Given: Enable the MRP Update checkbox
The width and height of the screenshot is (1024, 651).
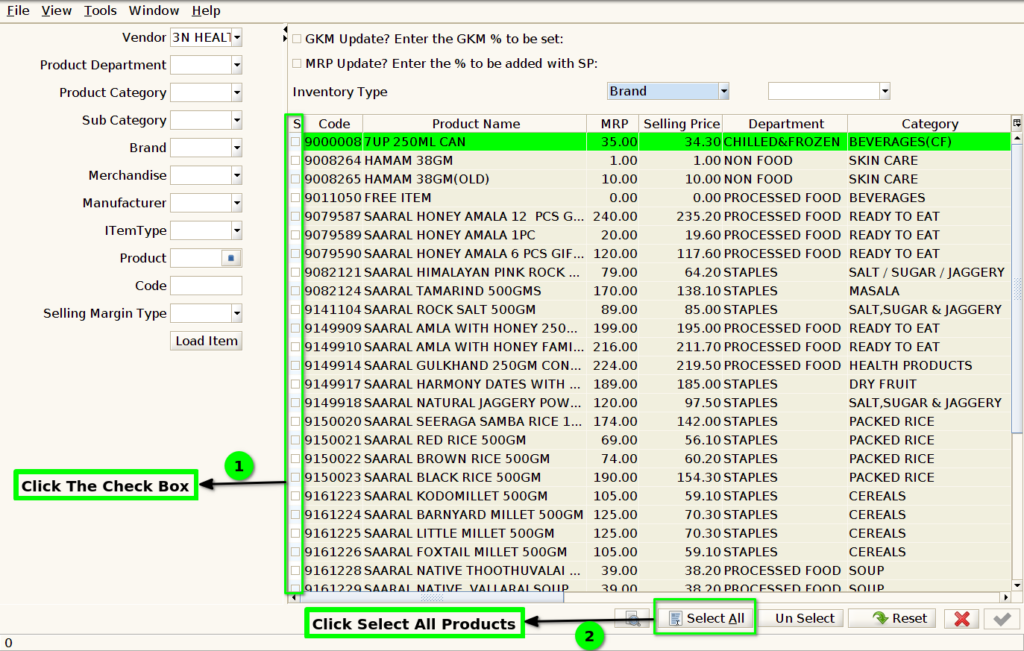Looking at the screenshot, I should point(296,63).
